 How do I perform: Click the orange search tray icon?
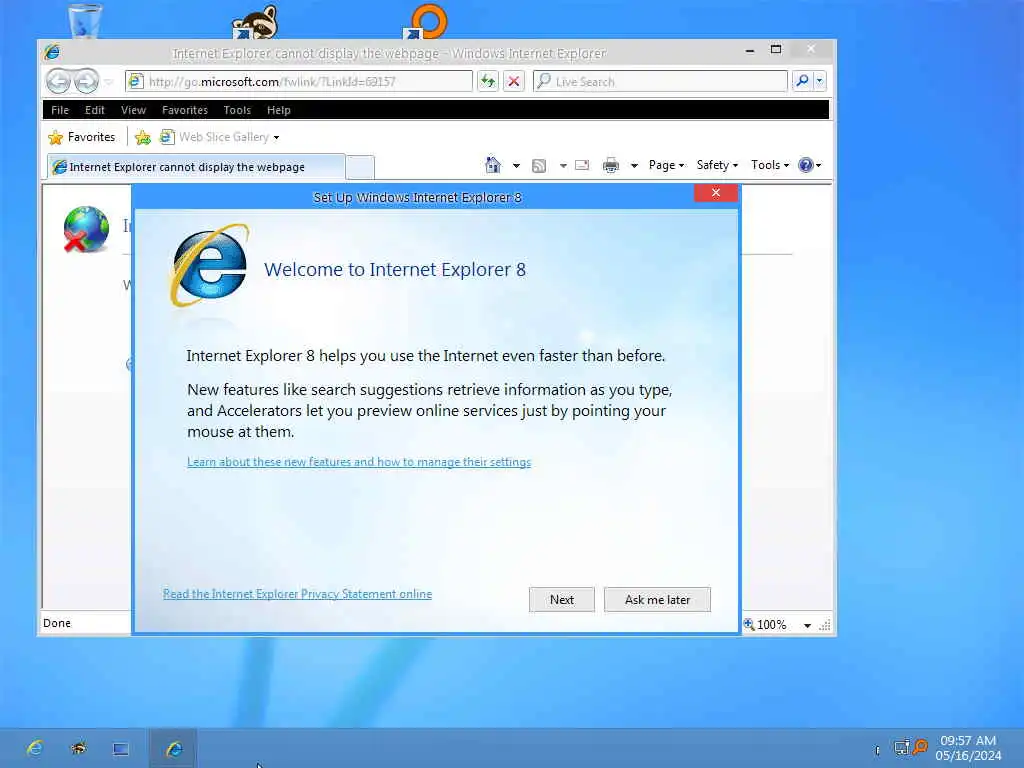click(x=920, y=746)
